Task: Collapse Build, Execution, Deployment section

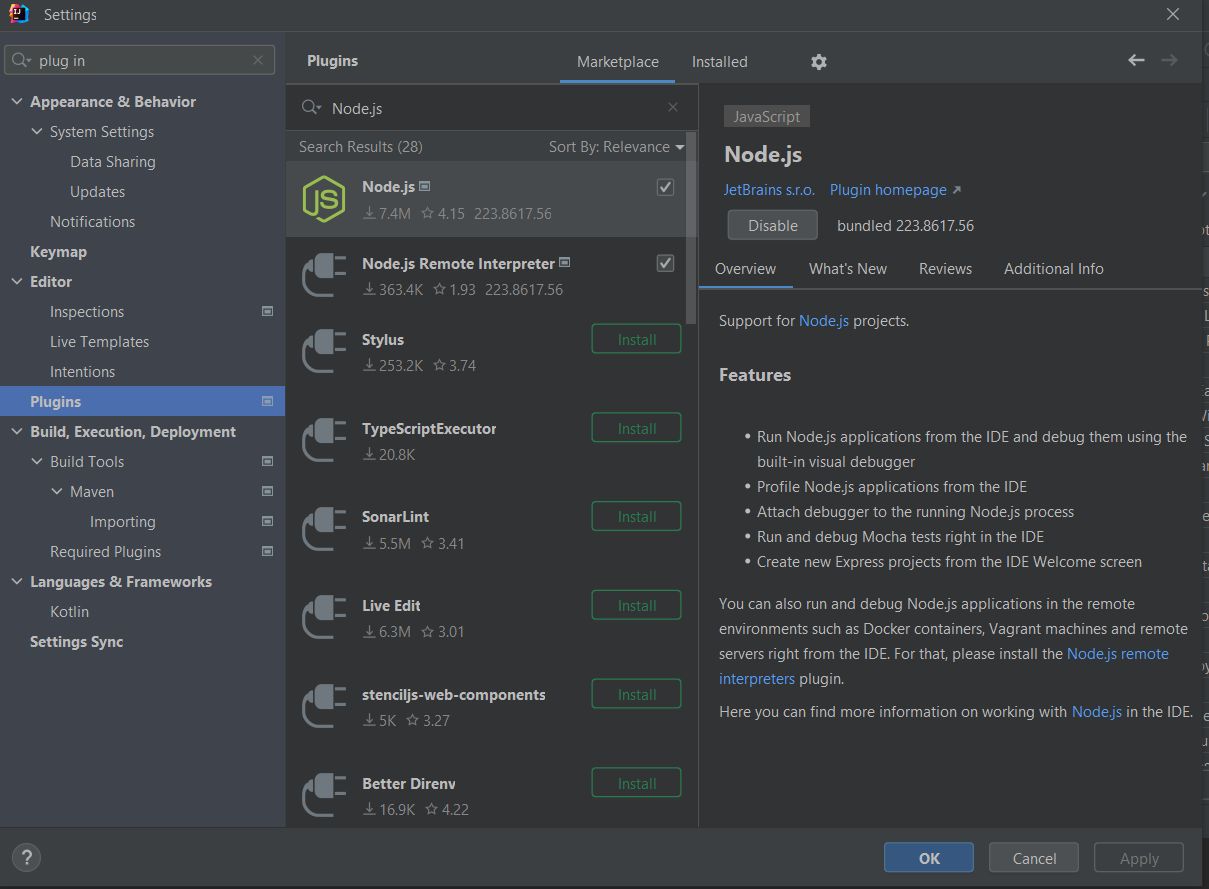Action: click(x=16, y=432)
